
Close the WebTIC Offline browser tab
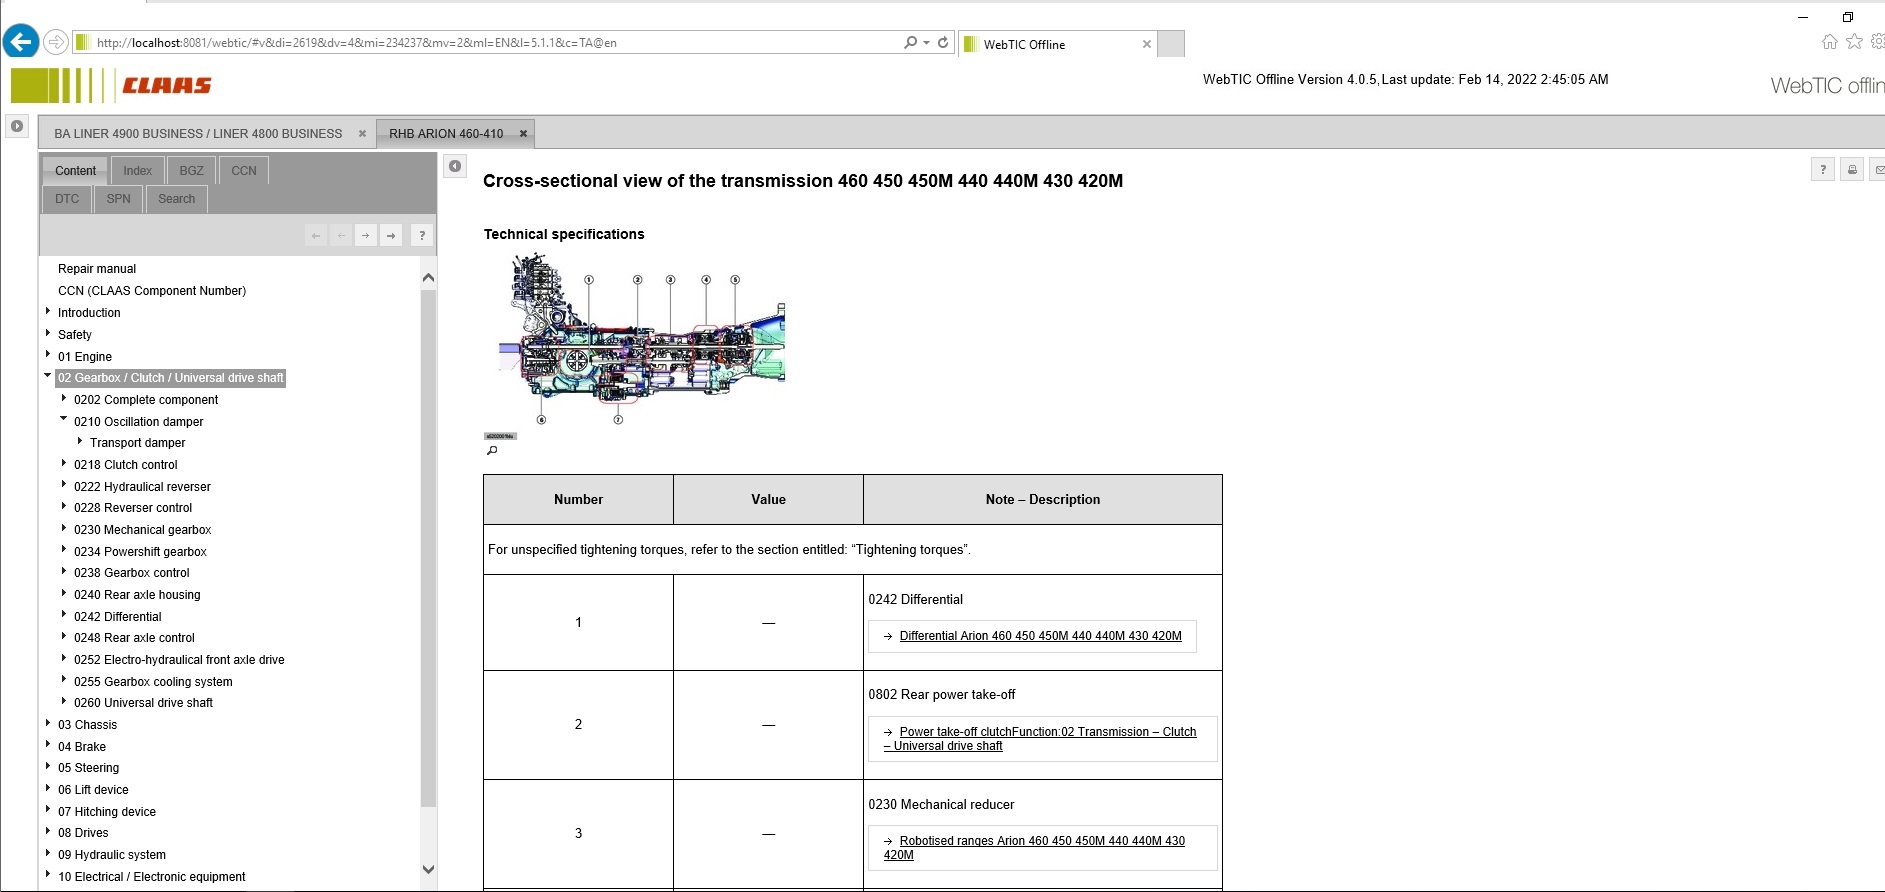click(x=1146, y=44)
